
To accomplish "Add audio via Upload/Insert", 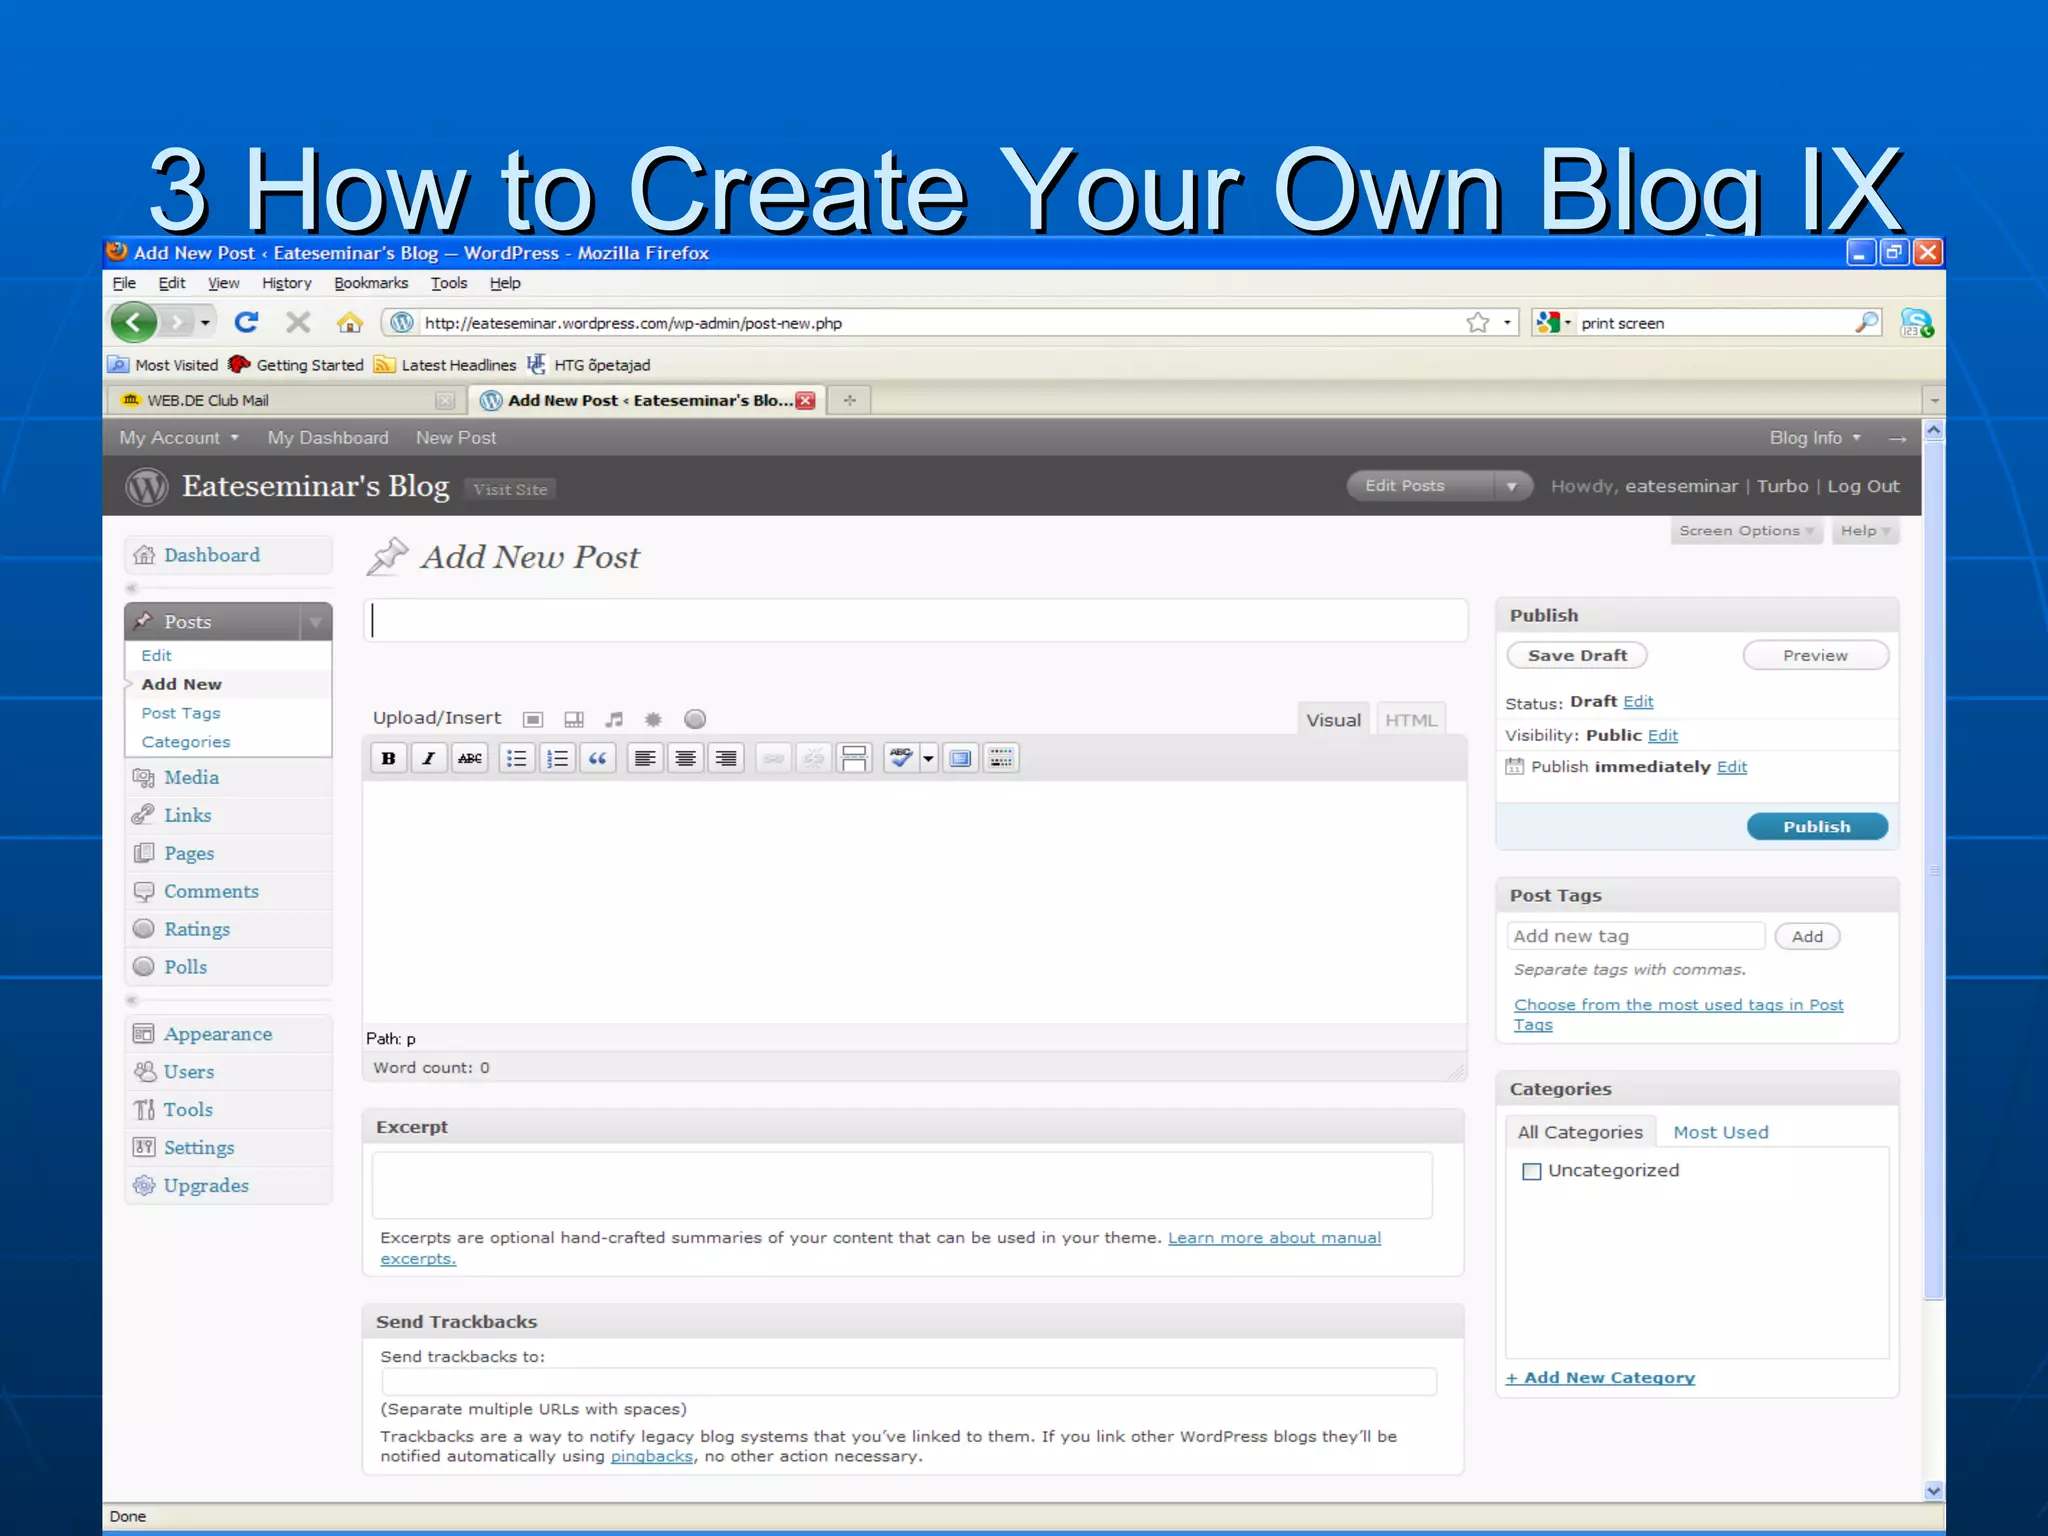I will (614, 719).
